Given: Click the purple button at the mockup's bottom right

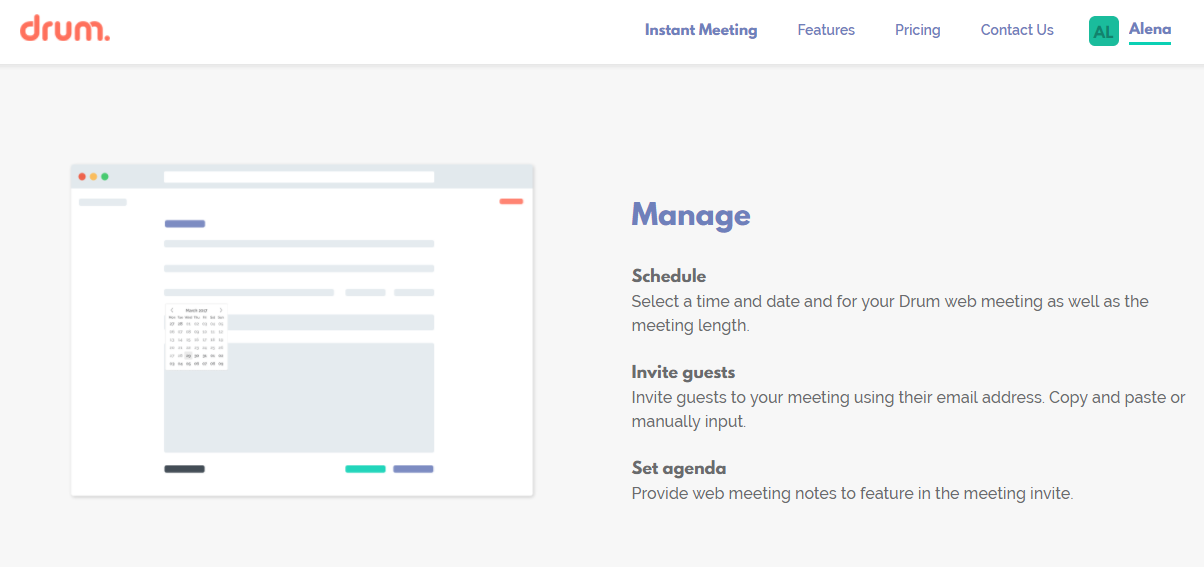Looking at the screenshot, I should 413,469.
